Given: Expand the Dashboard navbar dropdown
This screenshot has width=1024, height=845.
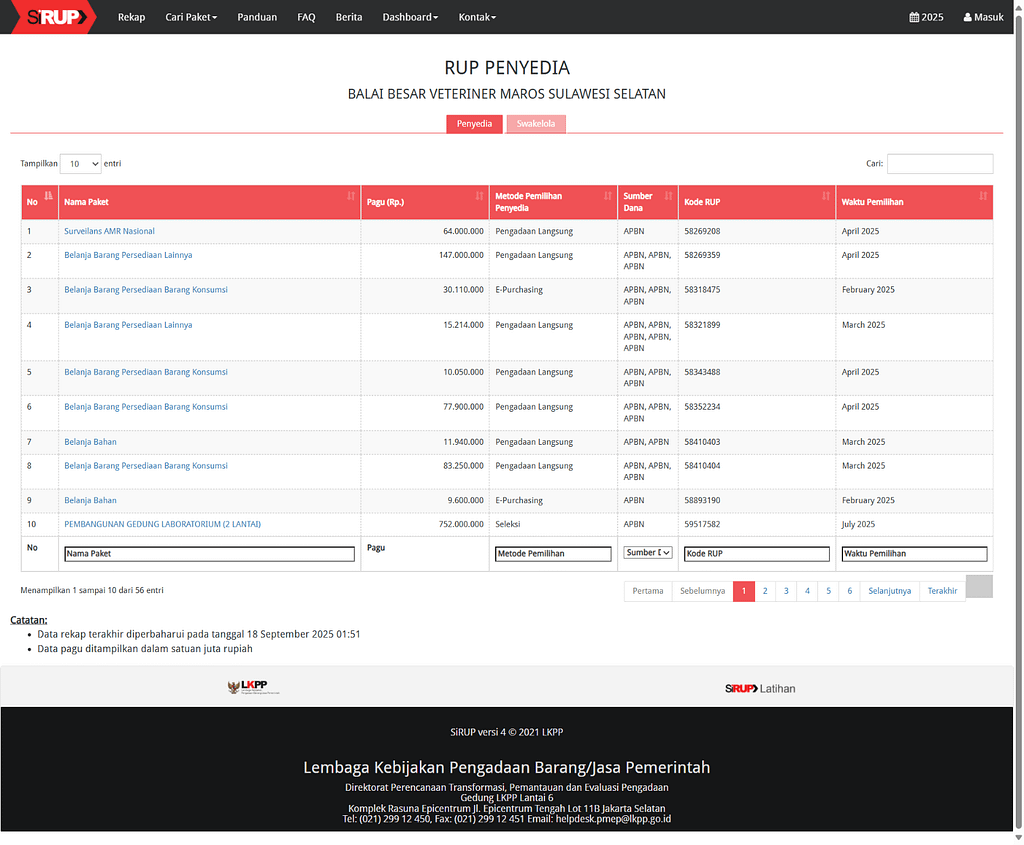Looking at the screenshot, I should 410,17.
